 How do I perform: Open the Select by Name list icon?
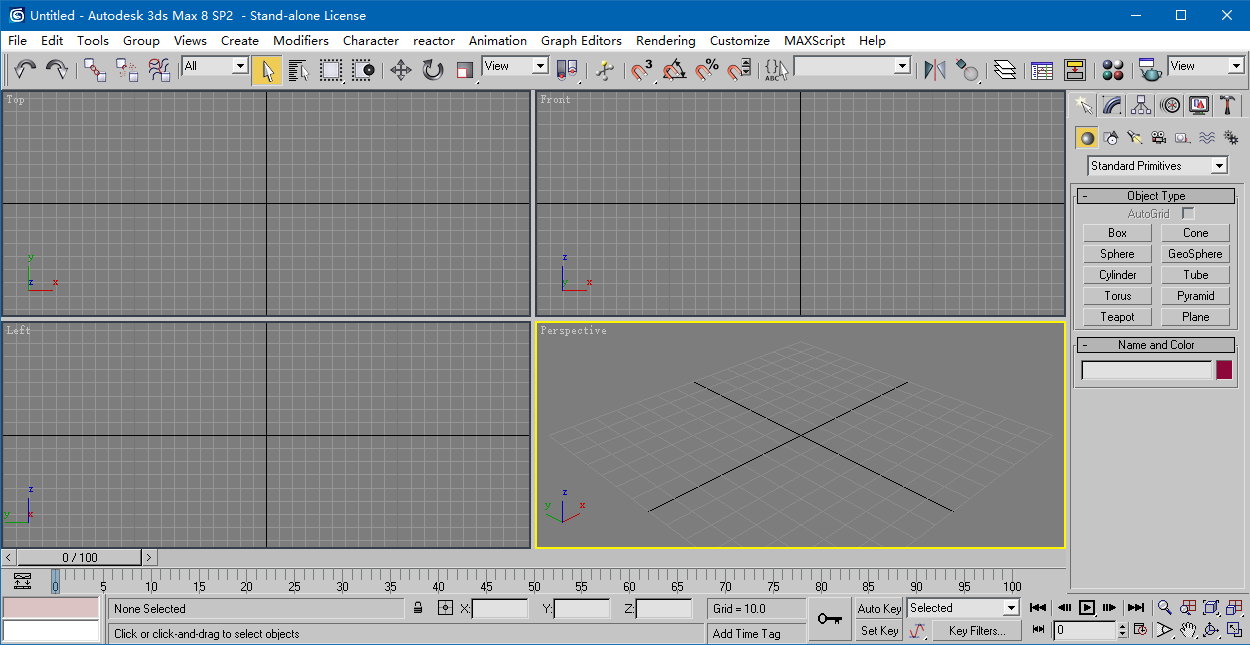coord(299,70)
